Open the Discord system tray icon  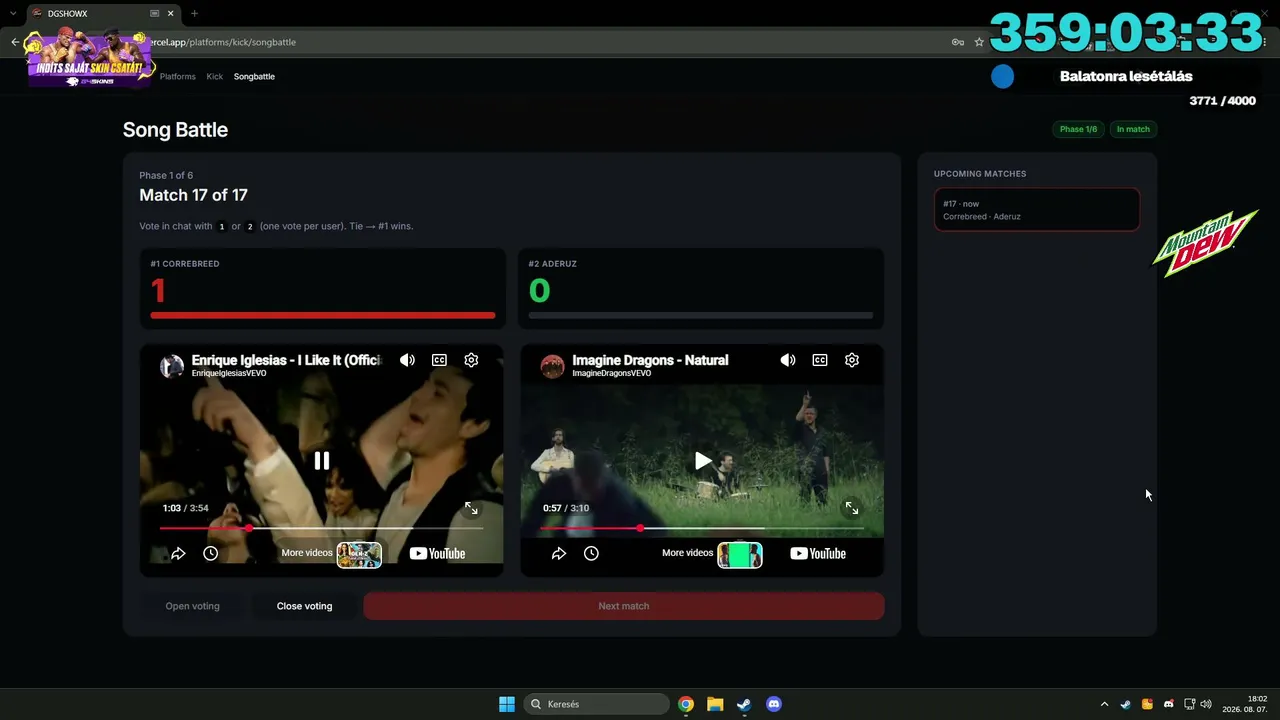point(1168,704)
